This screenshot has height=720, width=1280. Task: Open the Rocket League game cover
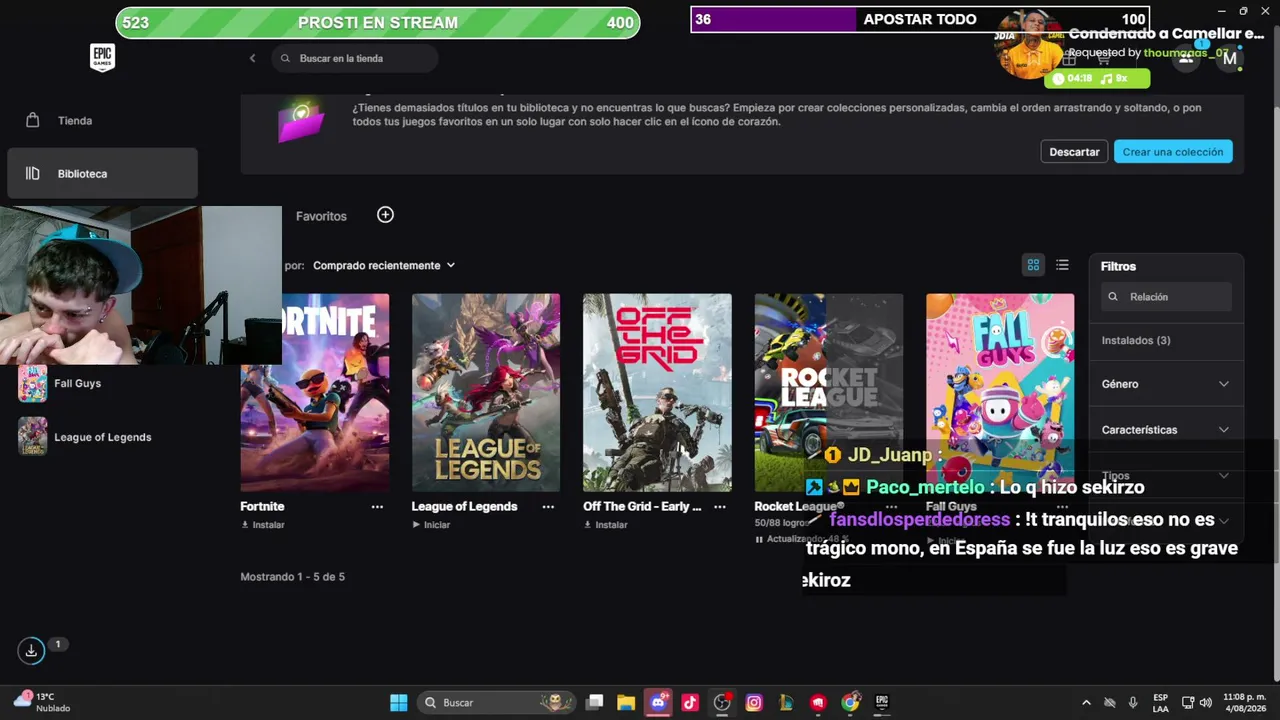(x=829, y=393)
